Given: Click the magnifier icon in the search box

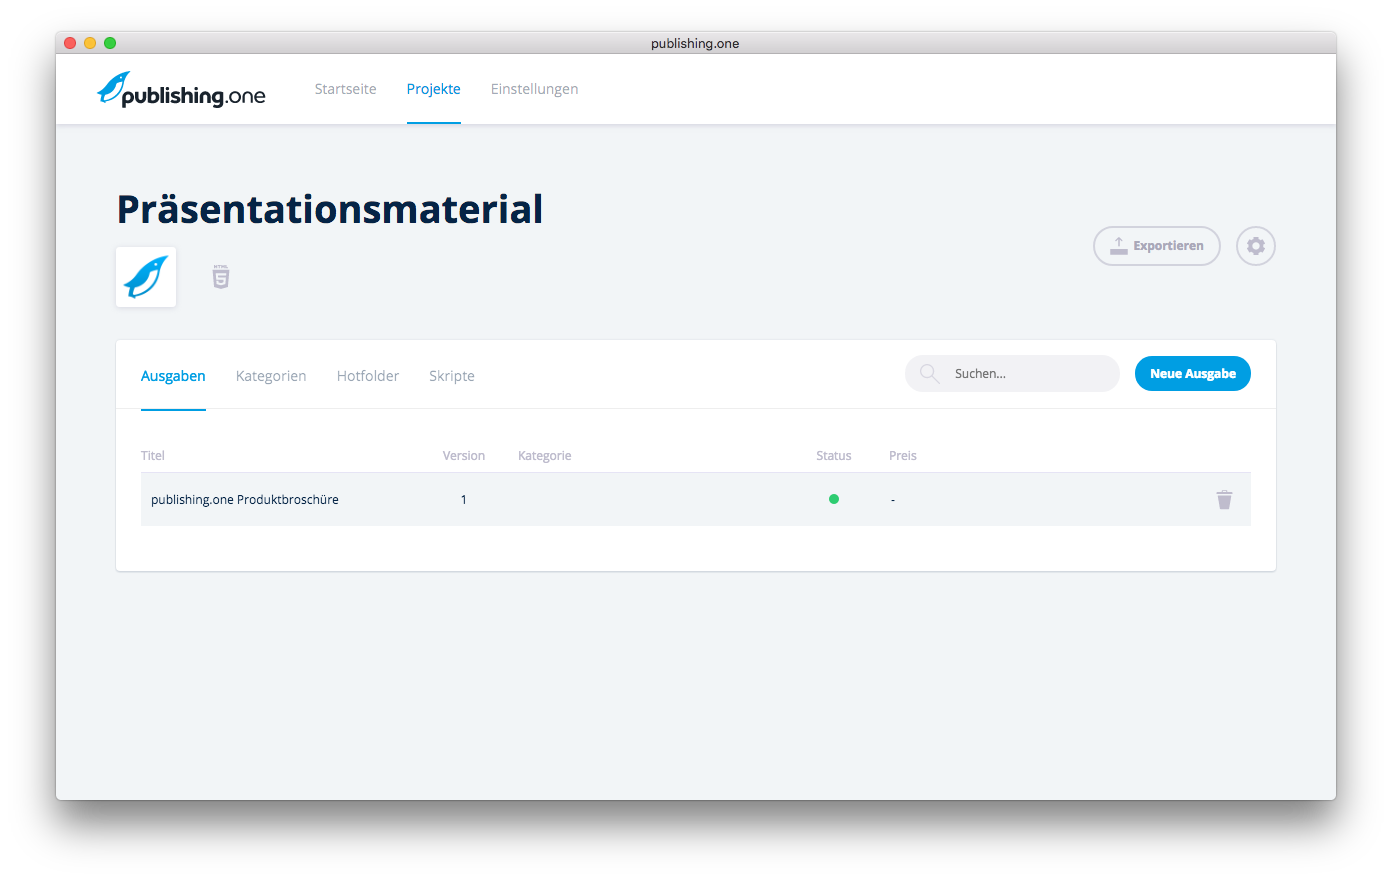Looking at the screenshot, I should pyautogui.click(x=929, y=373).
